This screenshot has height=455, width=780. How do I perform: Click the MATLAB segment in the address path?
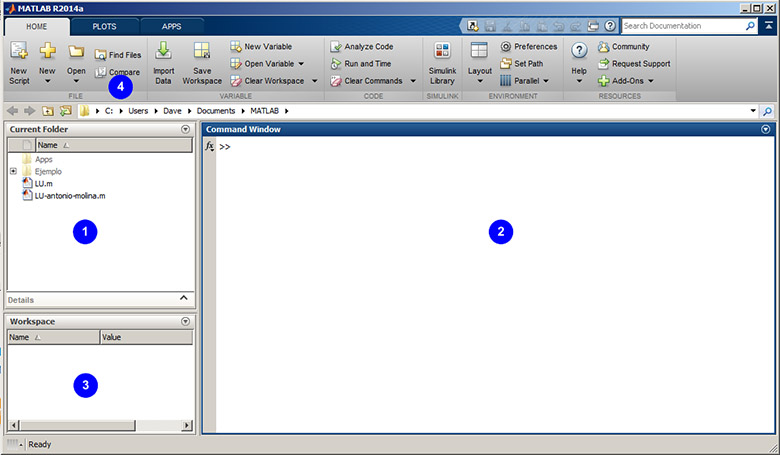(264, 111)
